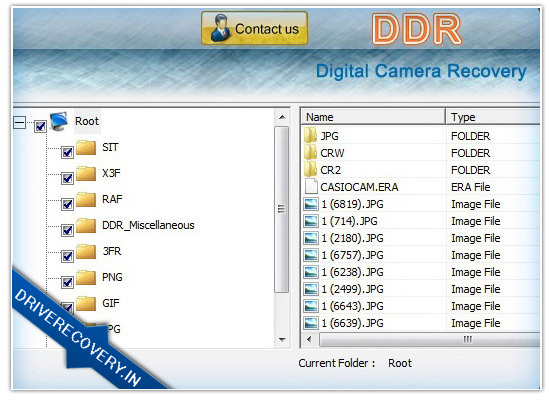
Task: Click the SIT folder icon in tree
Action: tap(86, 148)
